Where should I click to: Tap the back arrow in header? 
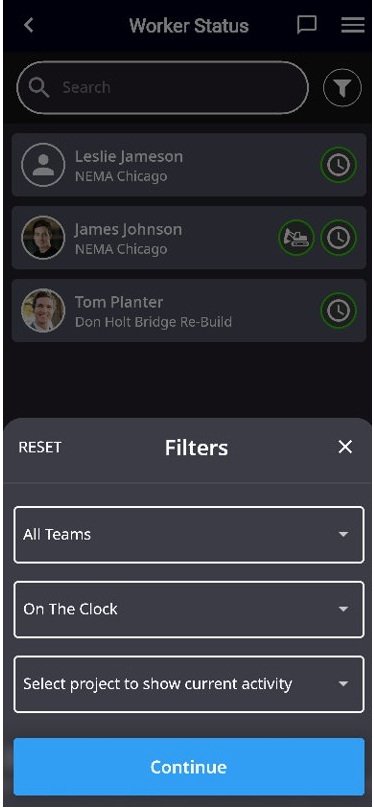pyautogui.click(x=29, y=25)
